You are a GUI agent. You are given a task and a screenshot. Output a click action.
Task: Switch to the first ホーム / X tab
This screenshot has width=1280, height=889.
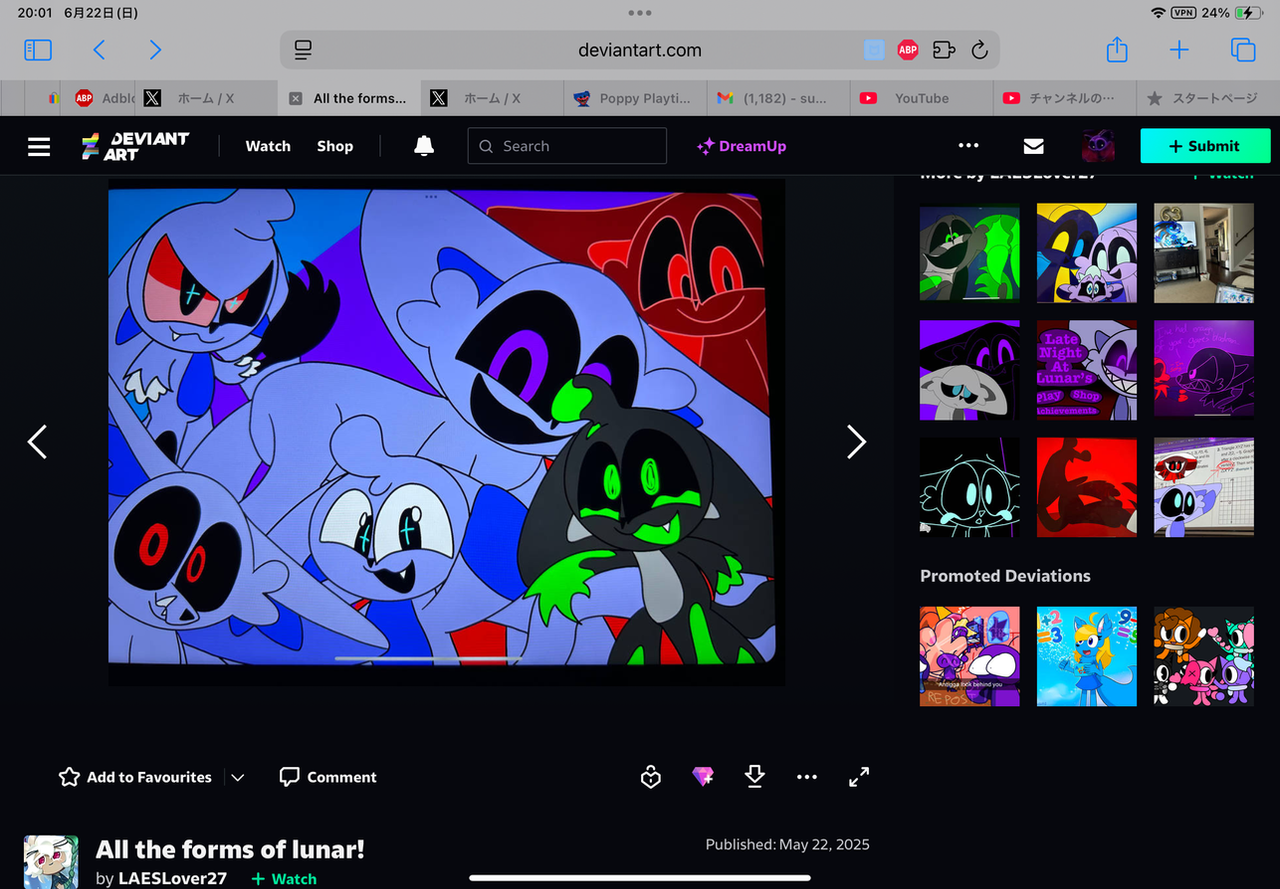[205, 98]
